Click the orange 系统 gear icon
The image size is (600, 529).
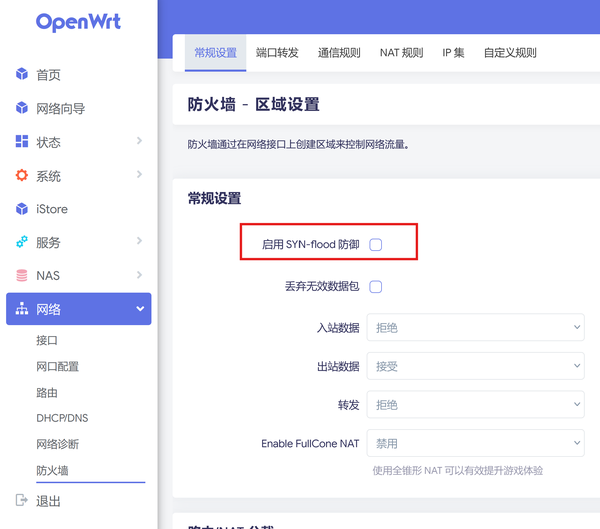(x=22, y=175)
